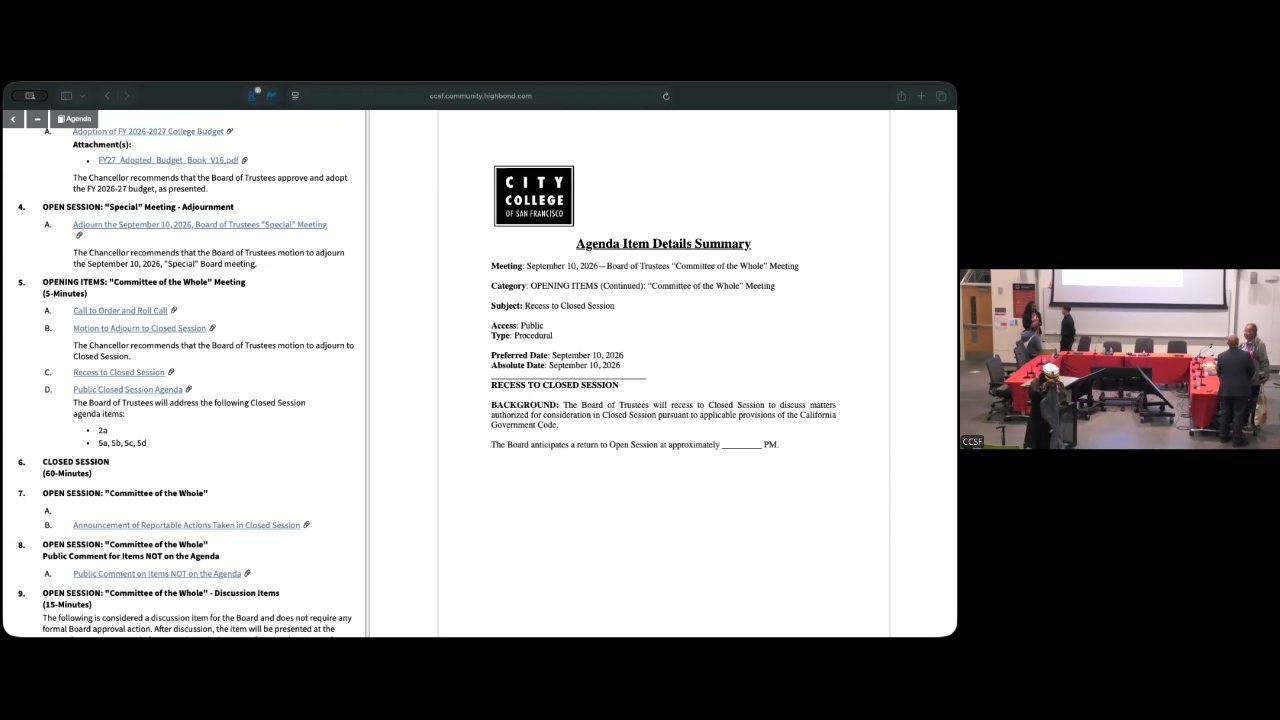1280x720 pixels.
Task: Click the reload page icon in address bar
Action: (x=666, y=96)
